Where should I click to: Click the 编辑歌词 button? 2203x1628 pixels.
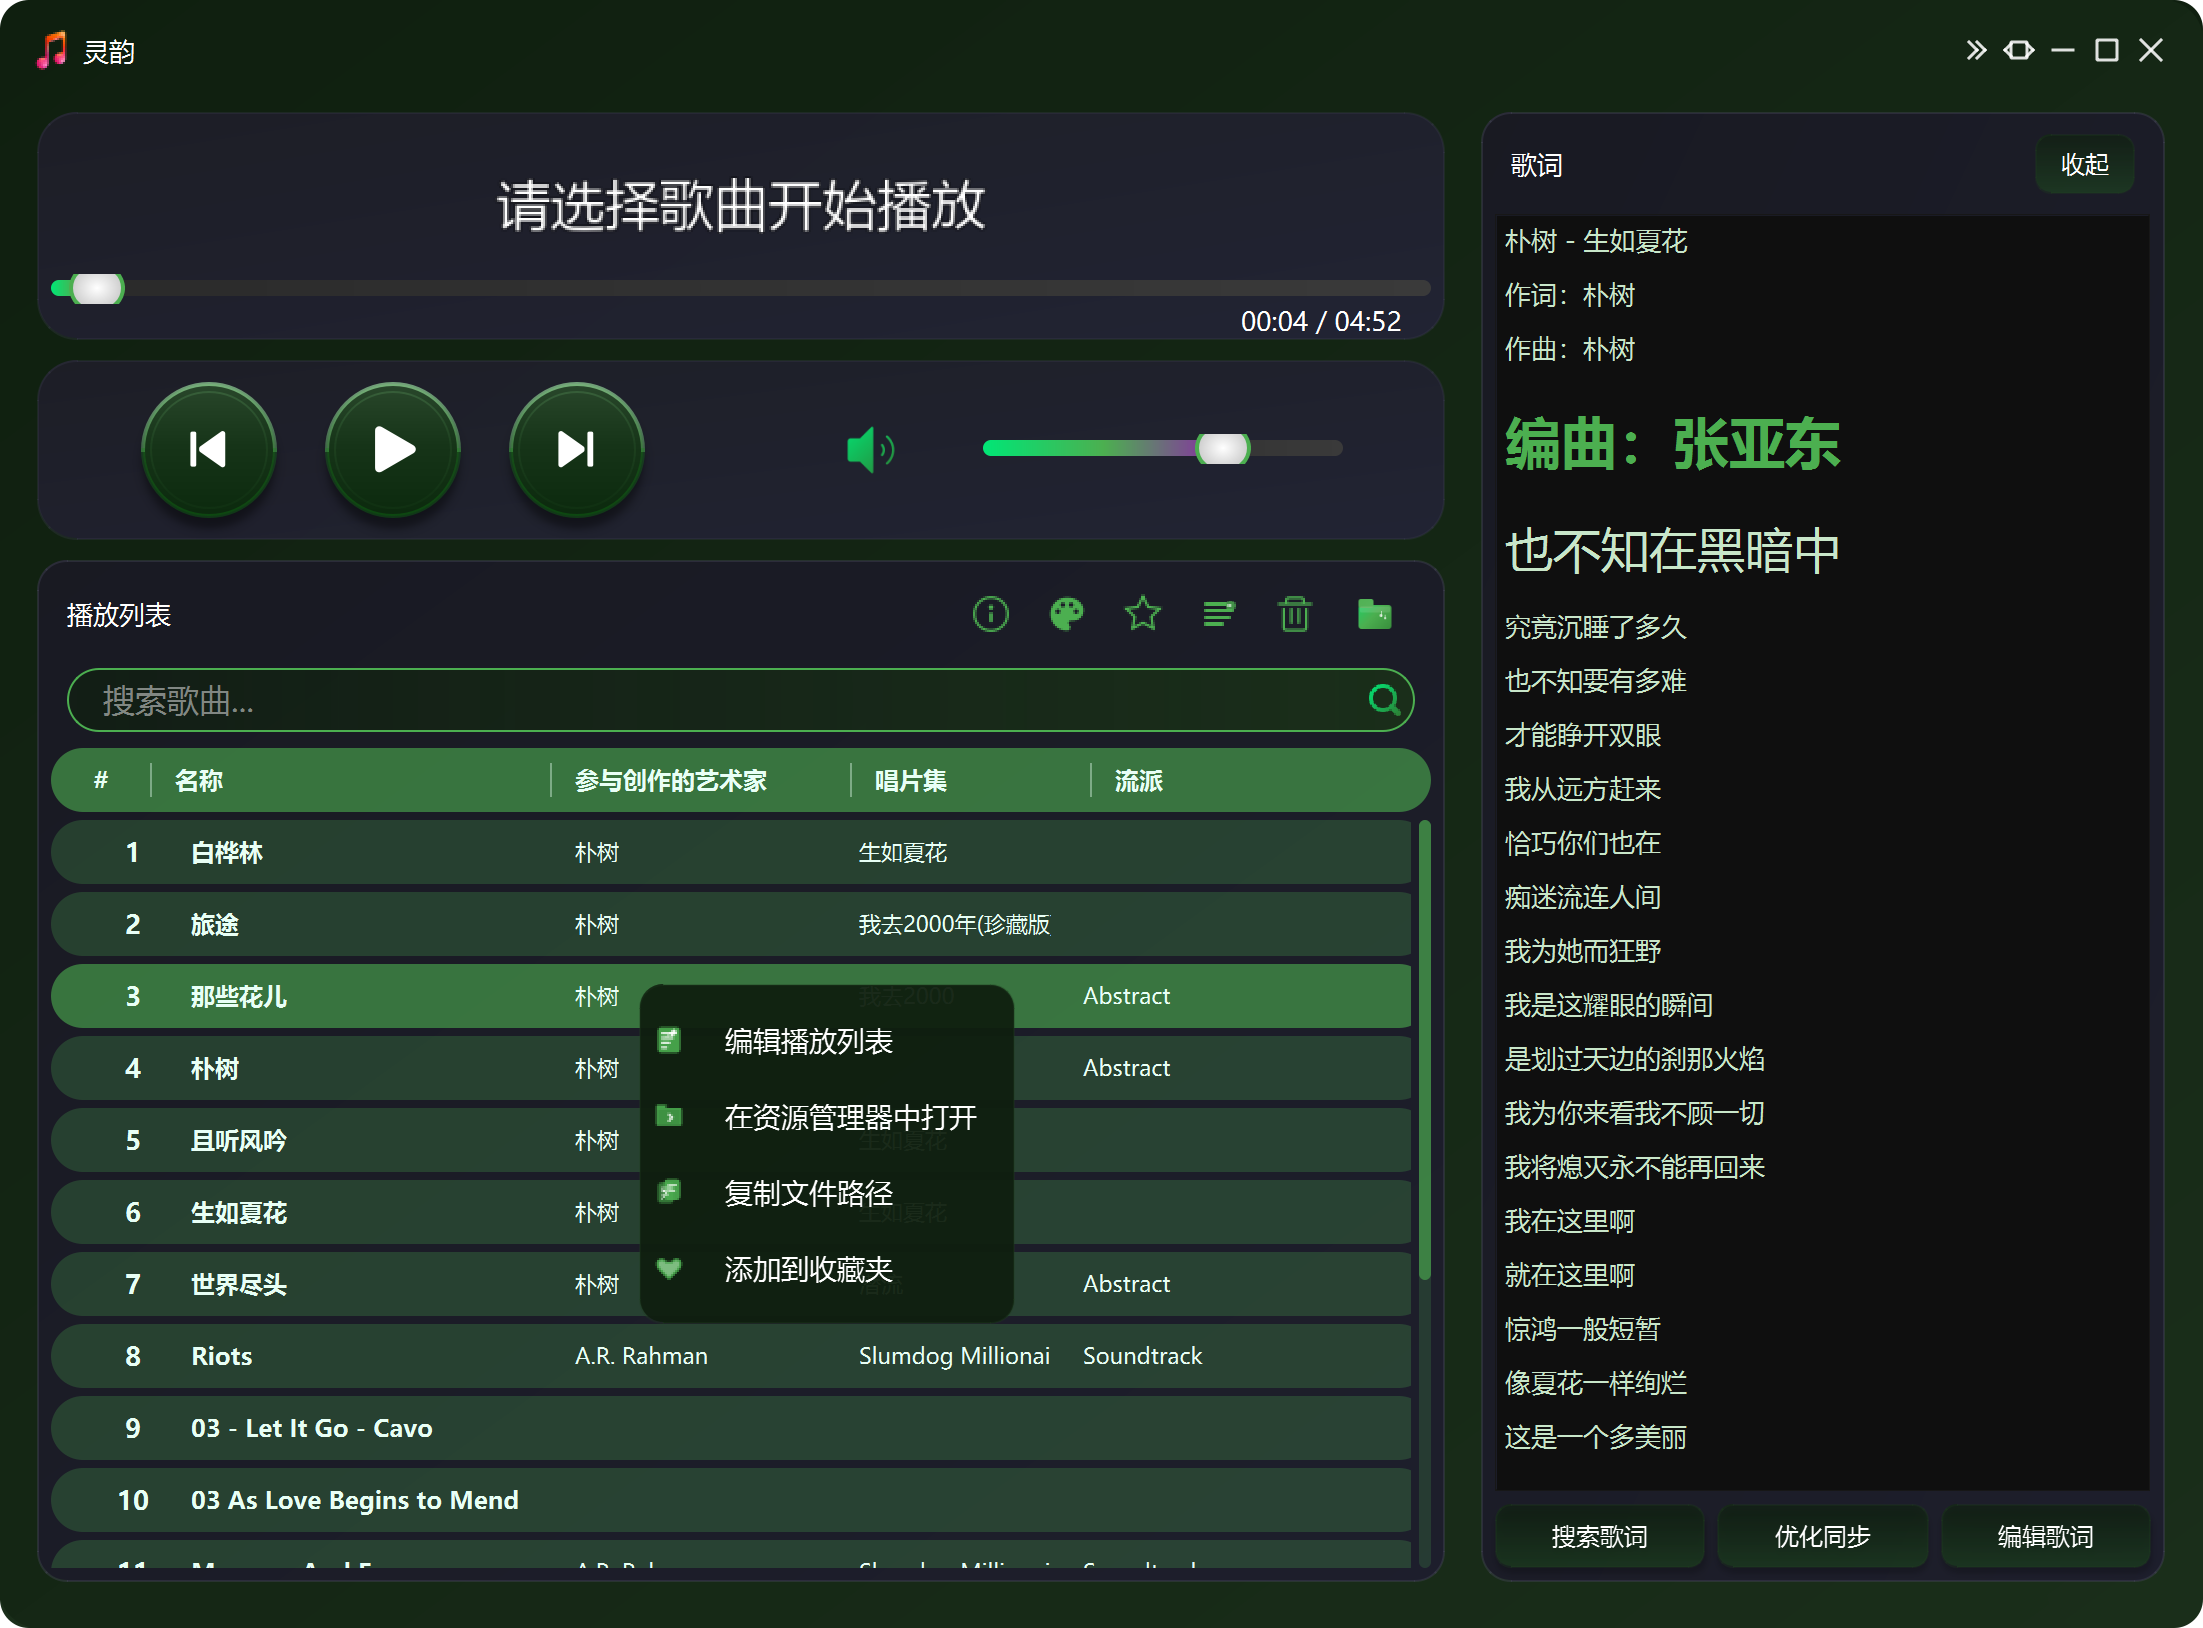click(x=2045, y=1537)
